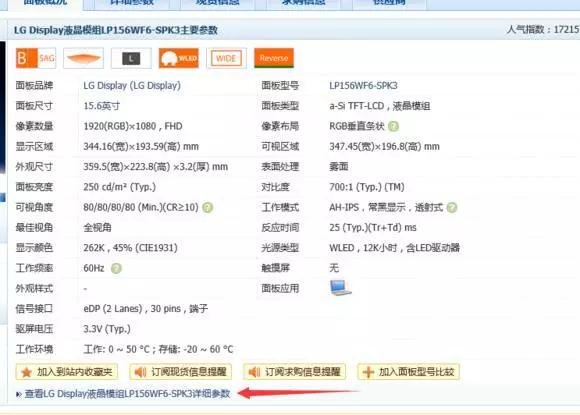Select the a-Si TFT-LCD panel type value
Viewport: 580px width, 415px height.
pyautogui.click(x=380, y=106)
